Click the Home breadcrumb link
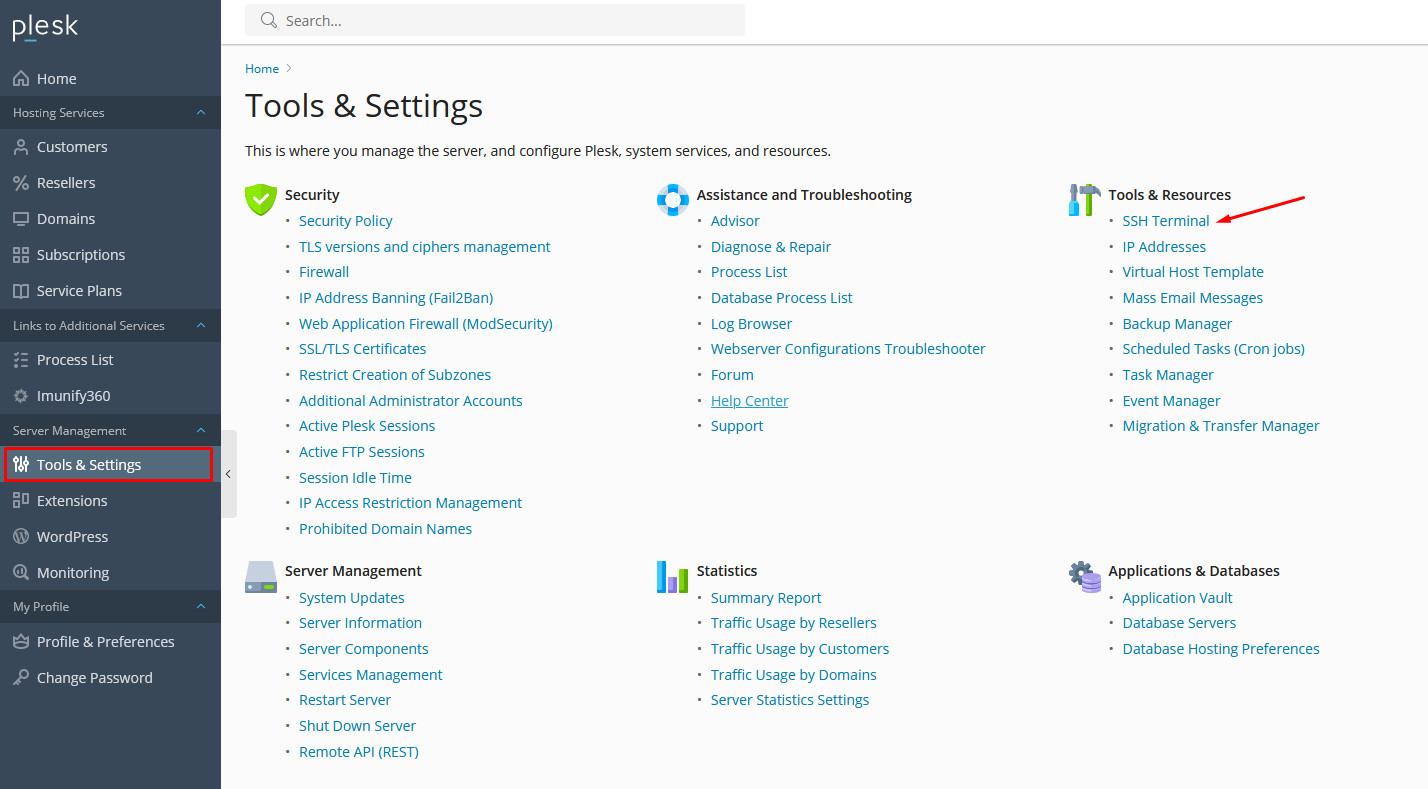The width and height of the screenshot is (1428, 789). [x=262, y=68]
